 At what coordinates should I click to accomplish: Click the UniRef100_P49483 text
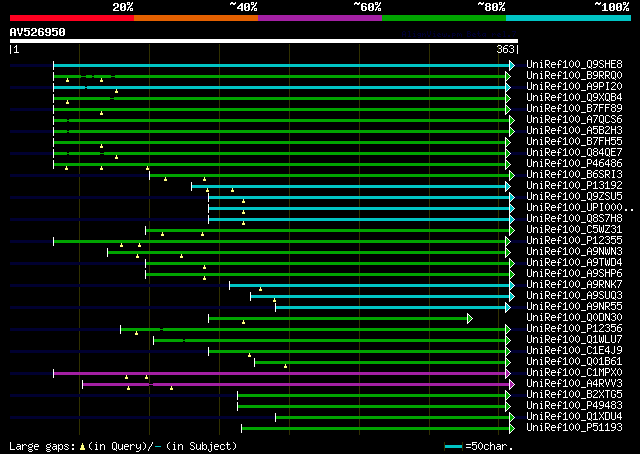click(x=574, y=406)
